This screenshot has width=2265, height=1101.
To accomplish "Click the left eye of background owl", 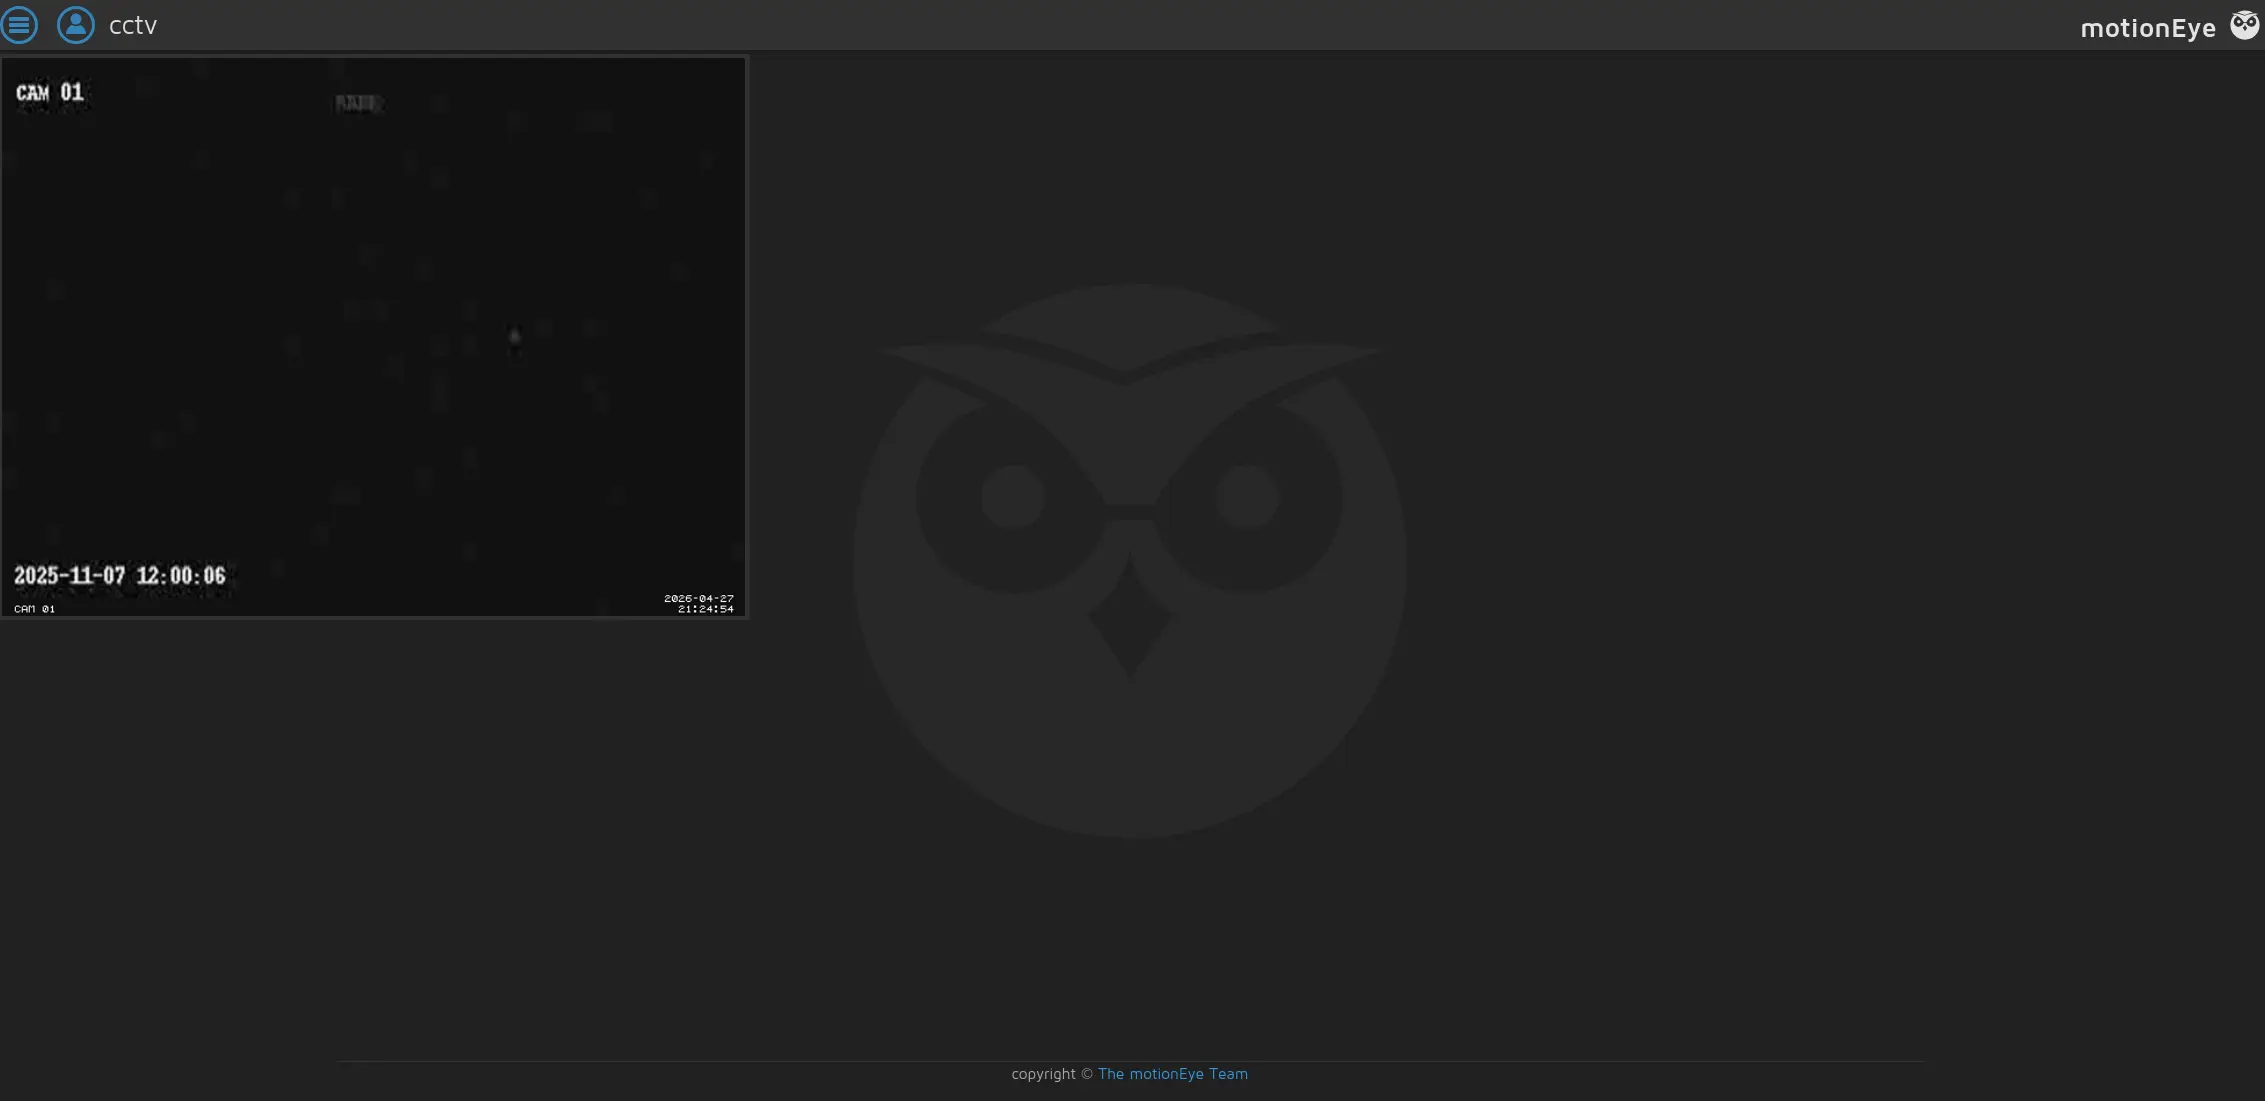I will [1012, 497].
